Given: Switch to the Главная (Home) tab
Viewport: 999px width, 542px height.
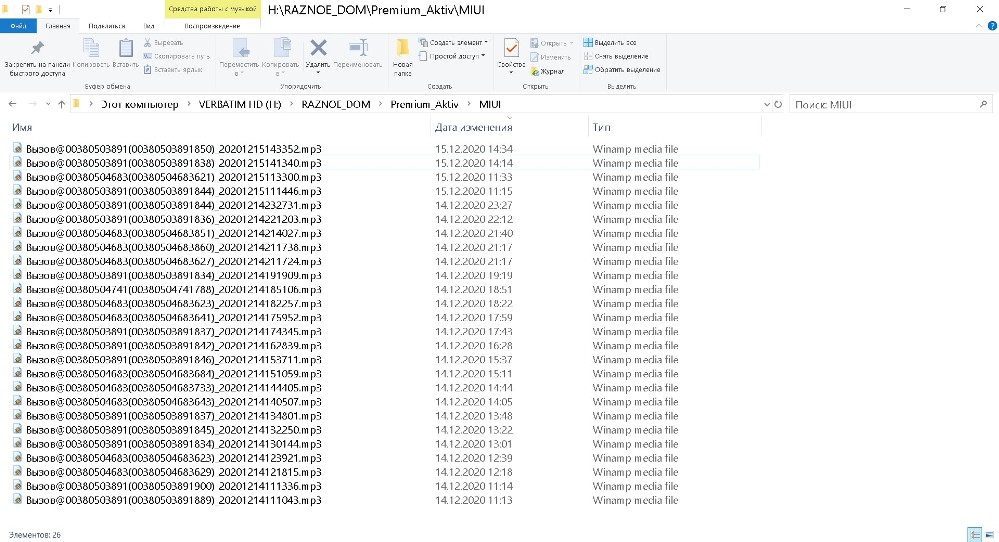Looking at the screenshot, I should tap(57, 26).
